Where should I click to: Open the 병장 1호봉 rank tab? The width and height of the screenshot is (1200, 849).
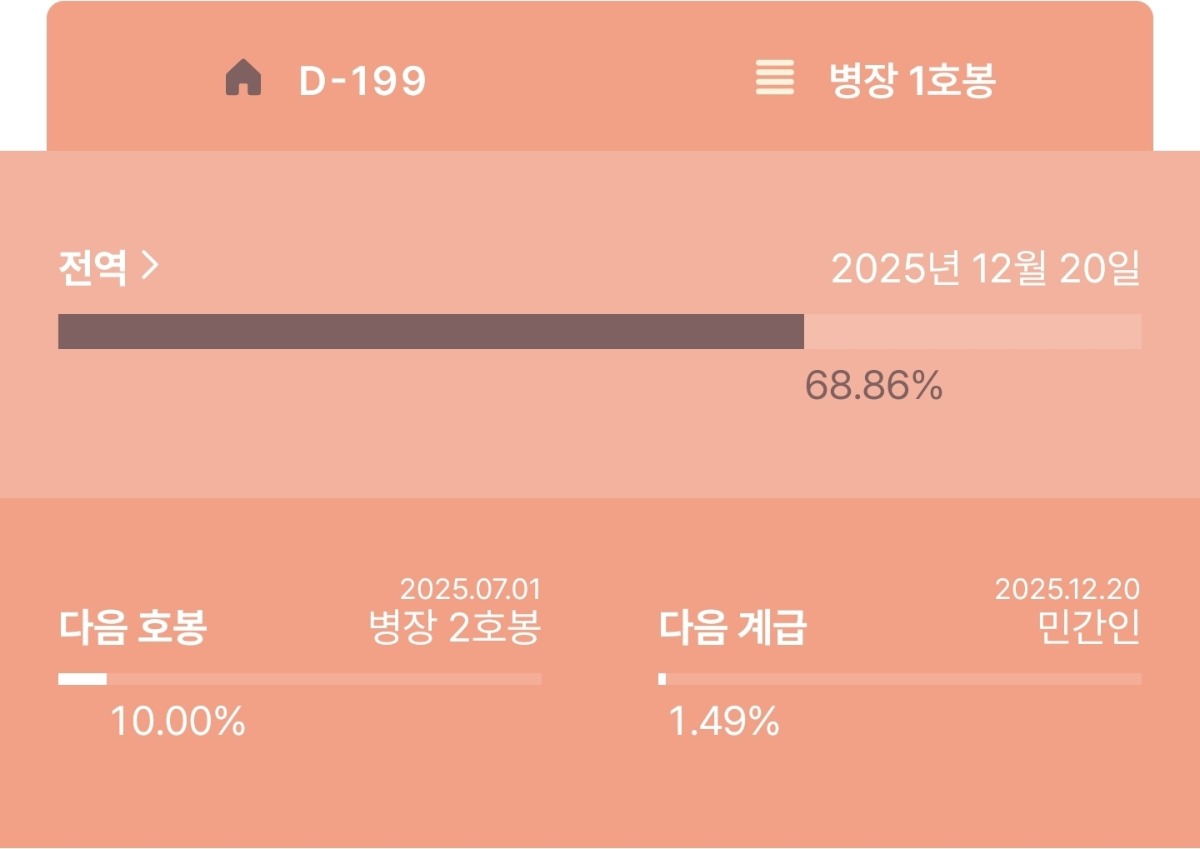click(x=911, y=81)
